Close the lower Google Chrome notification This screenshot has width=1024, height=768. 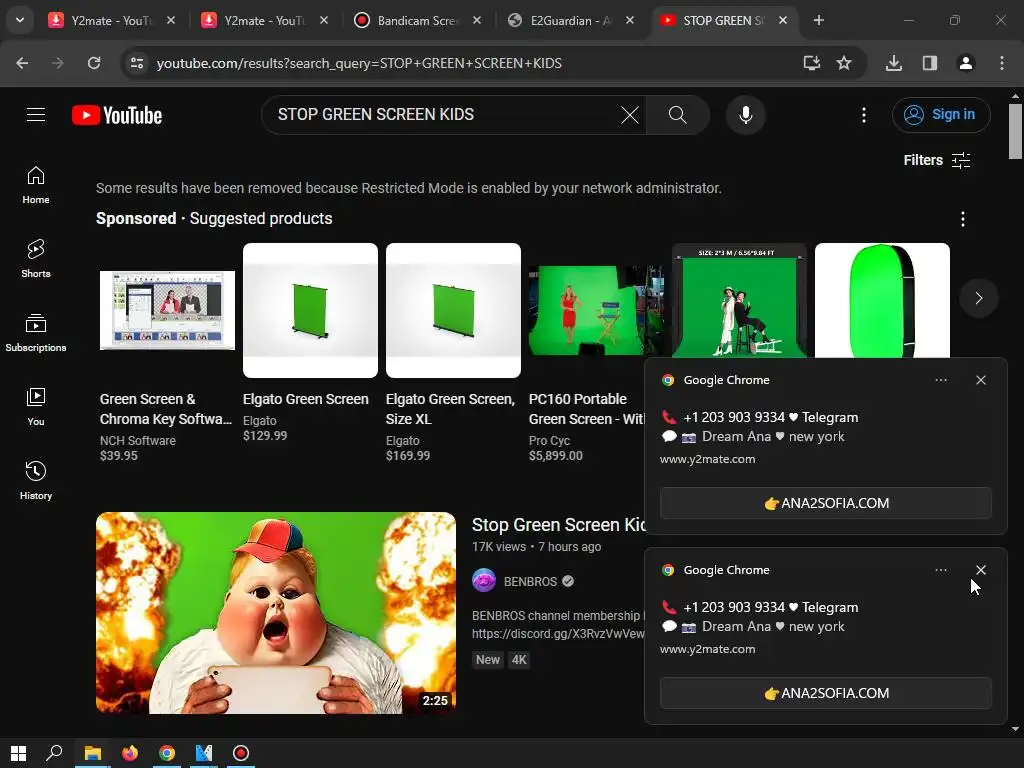pos(981,570)
